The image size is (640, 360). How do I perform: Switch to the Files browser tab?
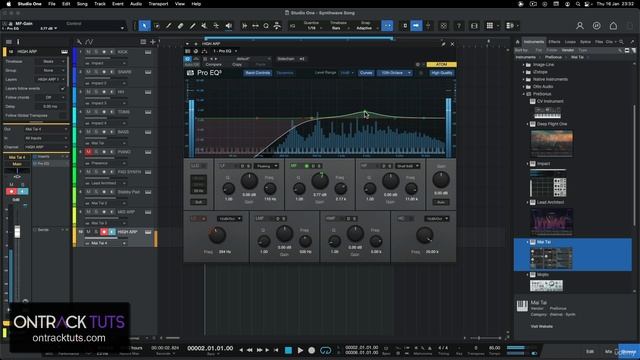[x=599, y=42]
